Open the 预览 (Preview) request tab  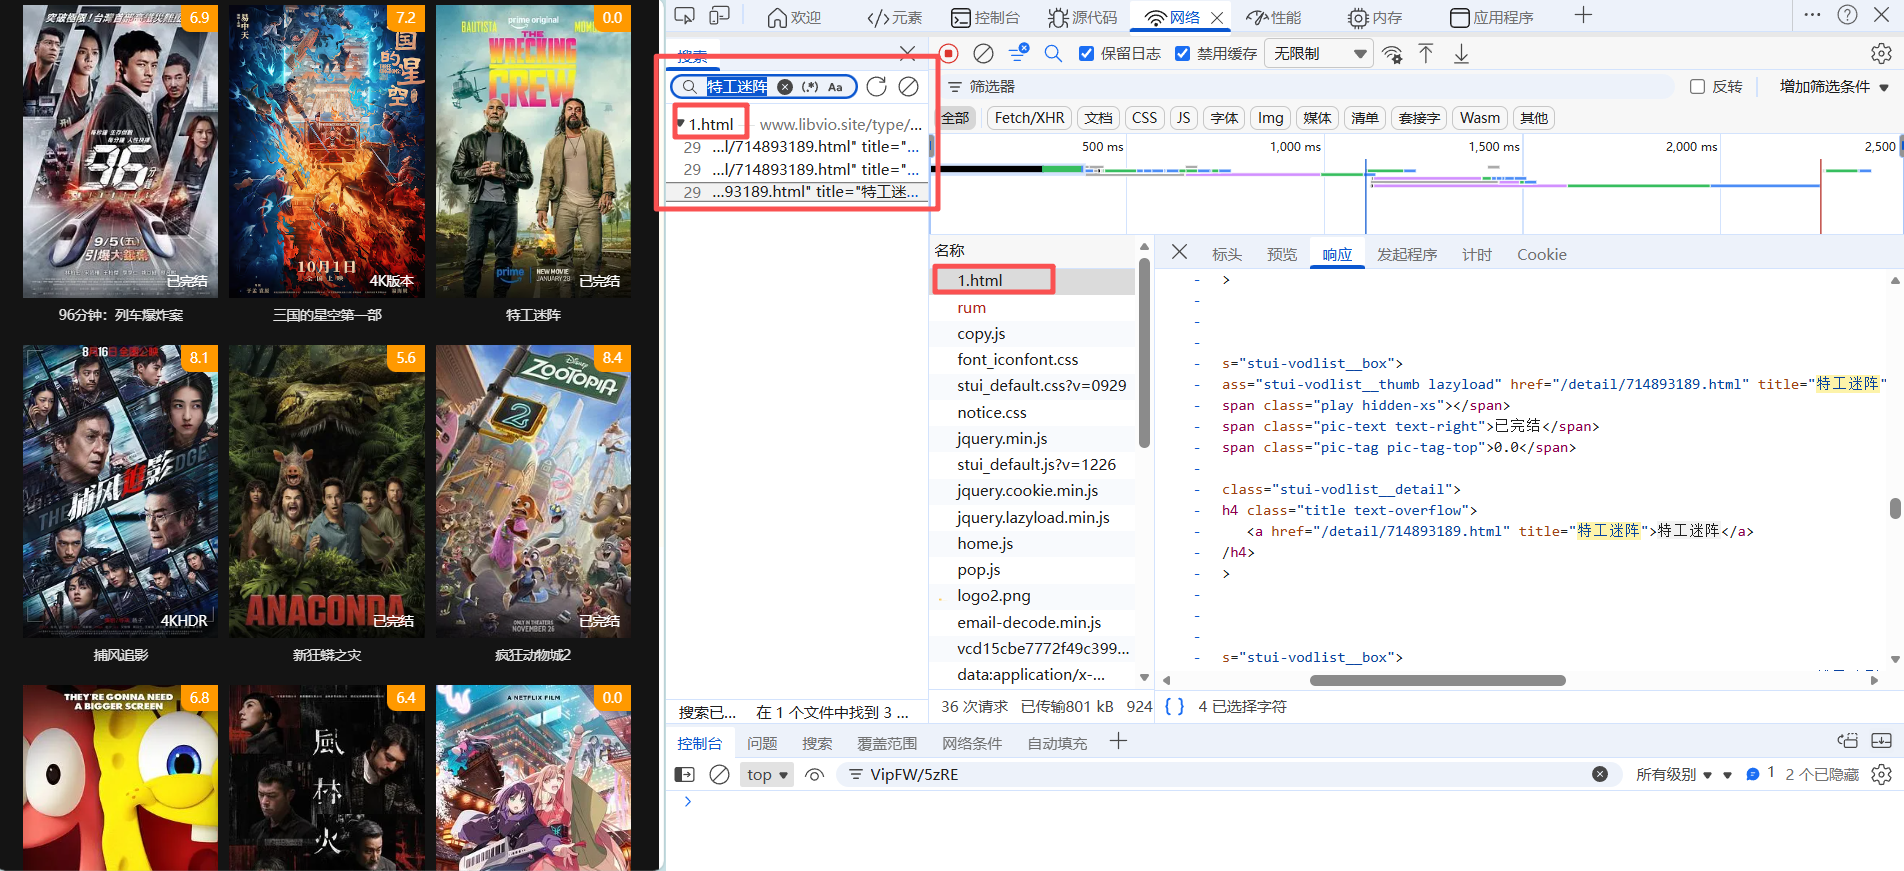coord(1281,254)
